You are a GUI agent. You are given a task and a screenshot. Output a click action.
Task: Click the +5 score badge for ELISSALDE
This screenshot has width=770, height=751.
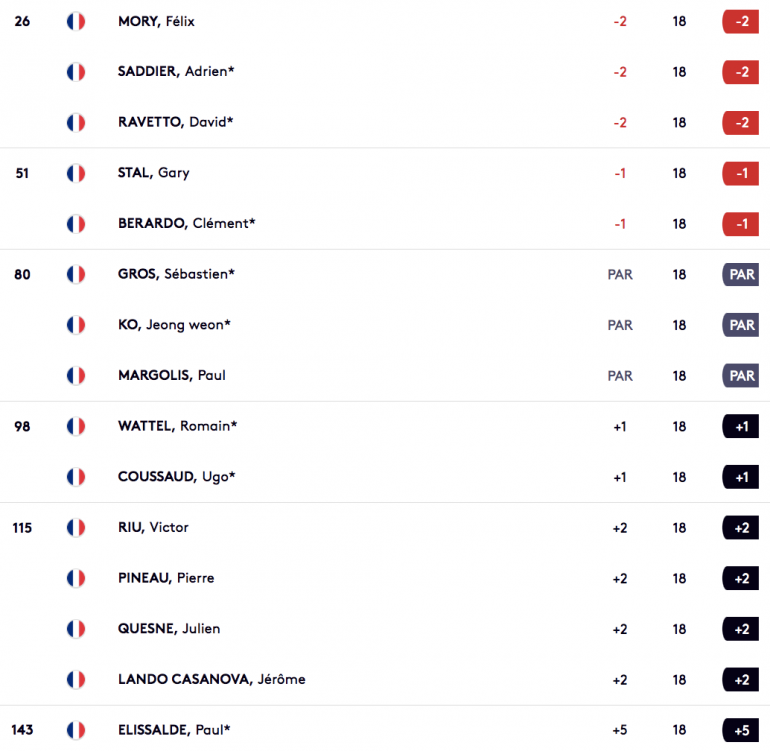(741, 730)
